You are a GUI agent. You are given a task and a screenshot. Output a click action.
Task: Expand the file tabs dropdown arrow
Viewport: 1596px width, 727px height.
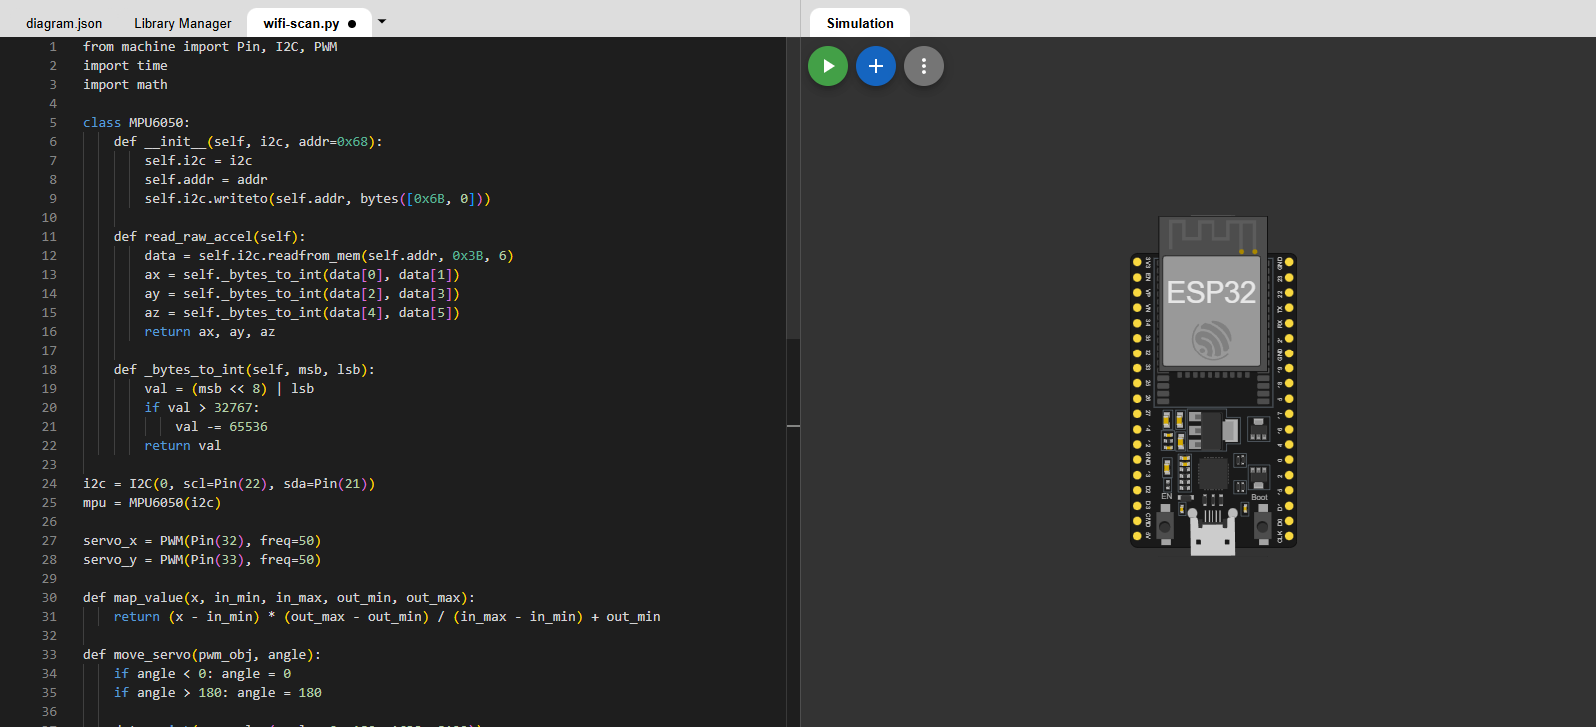coord(381,21)
